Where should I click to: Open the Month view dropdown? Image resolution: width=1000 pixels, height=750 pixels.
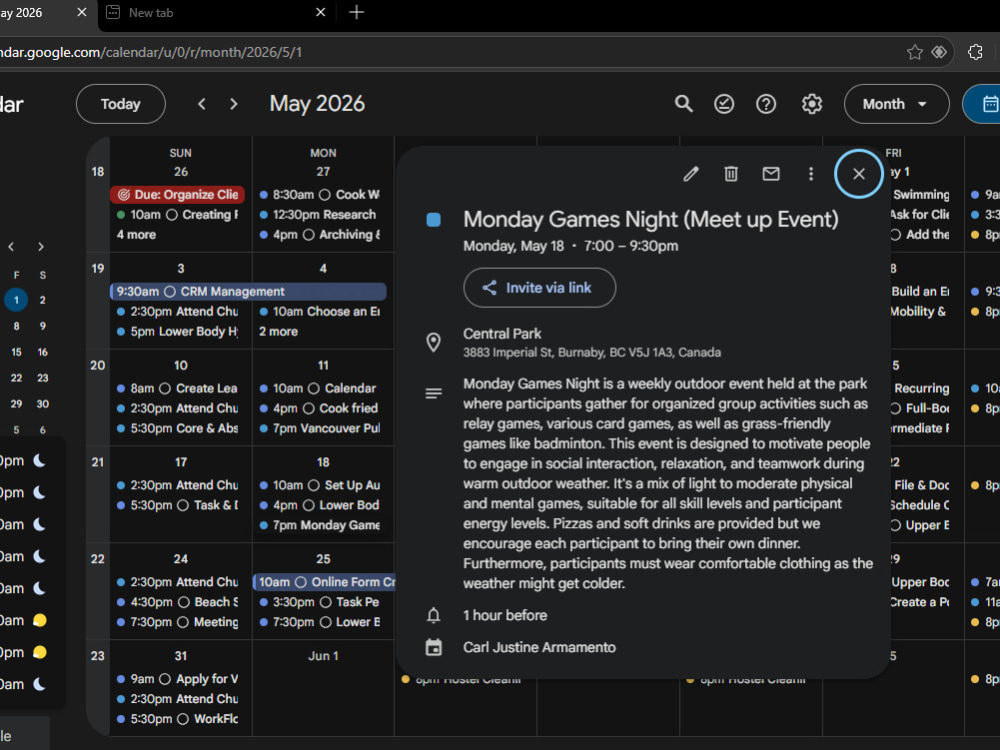click(896, 104)
